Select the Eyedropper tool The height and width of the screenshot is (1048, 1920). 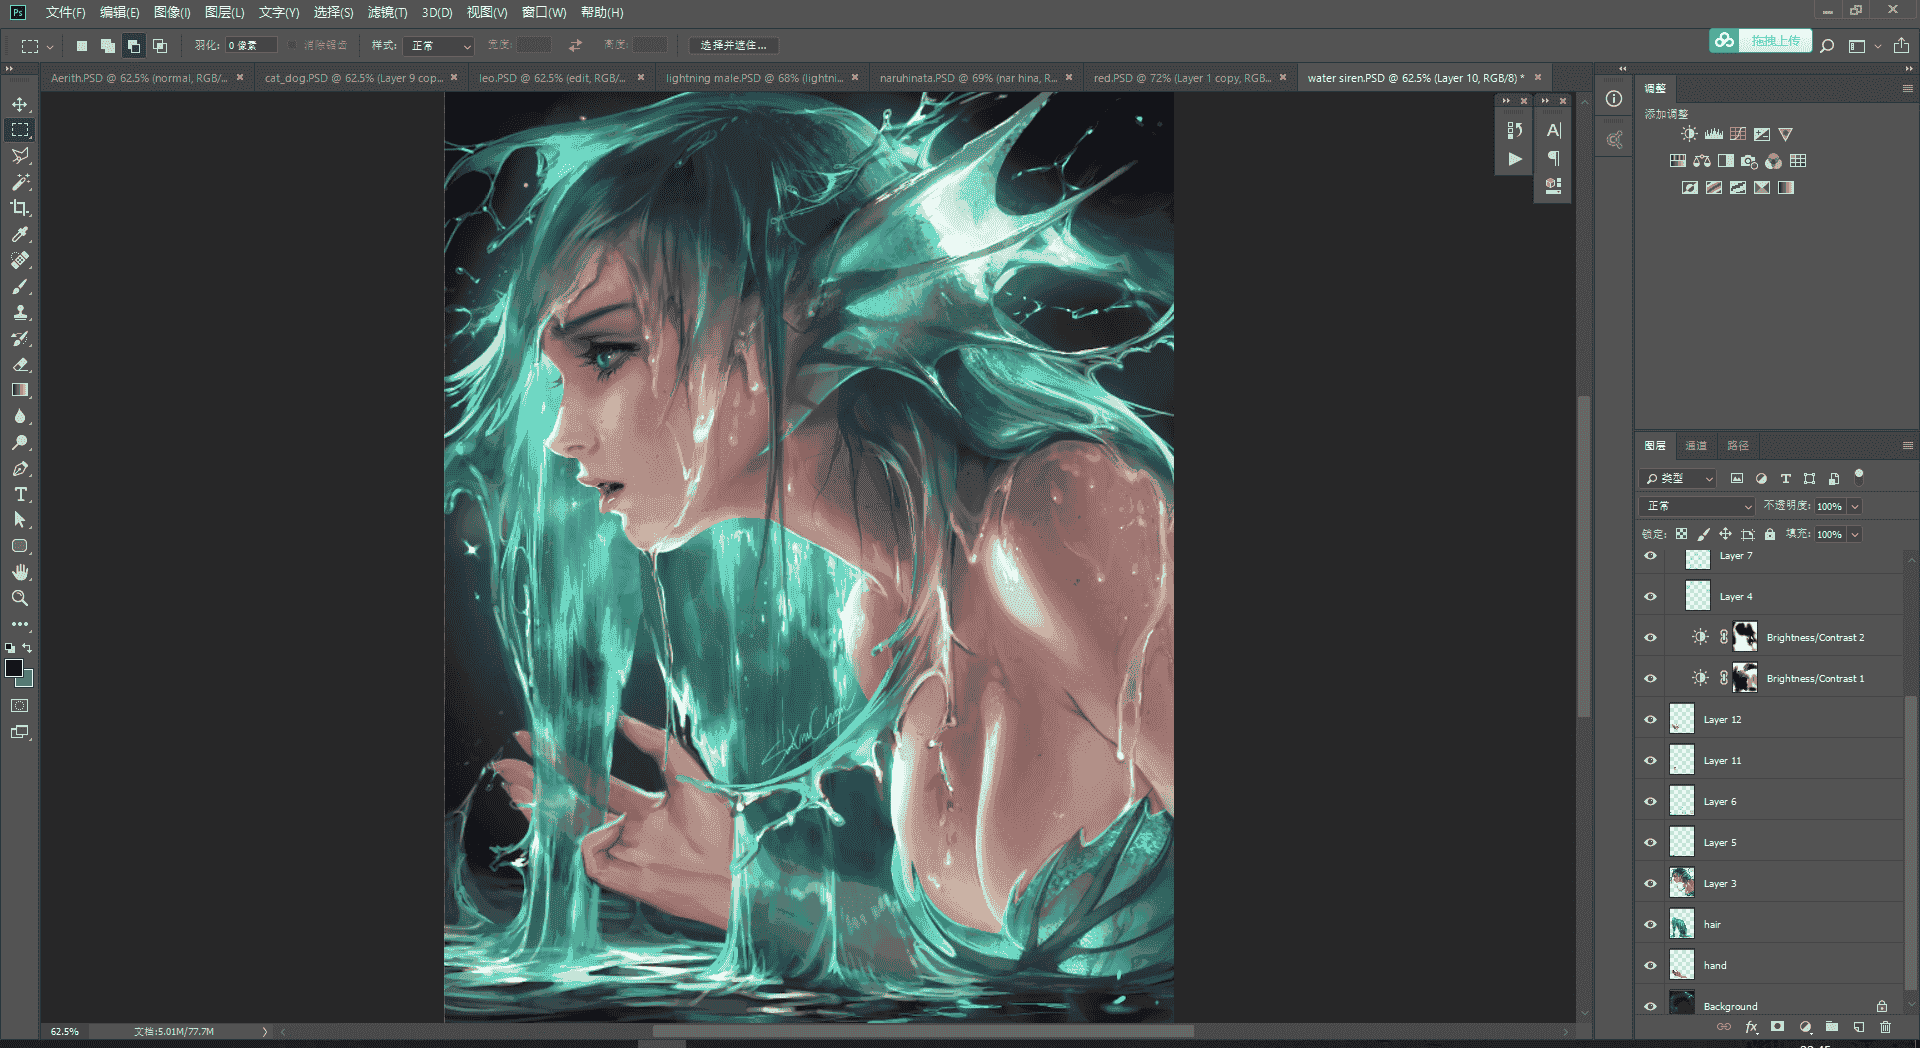(20, 234)
